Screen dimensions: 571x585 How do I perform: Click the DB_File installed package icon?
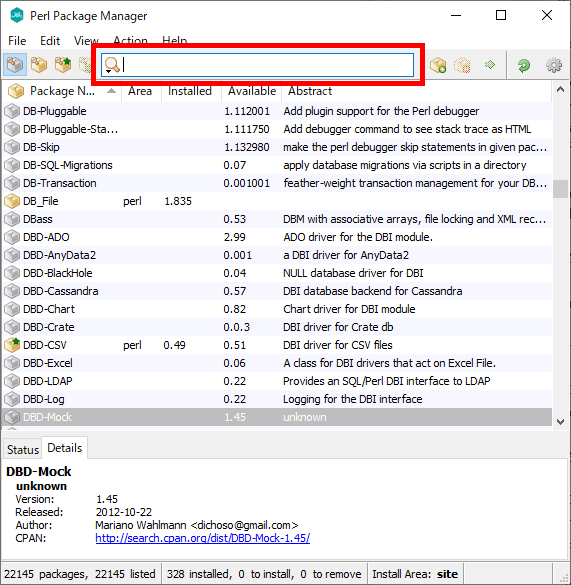12,201
